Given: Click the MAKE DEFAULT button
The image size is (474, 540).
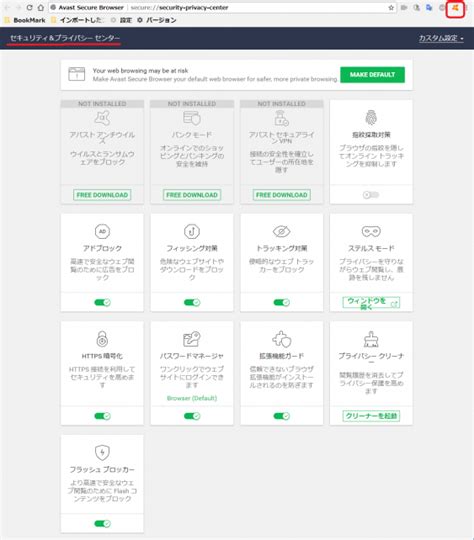Looking at the screenshot, I should click(372, 75).
